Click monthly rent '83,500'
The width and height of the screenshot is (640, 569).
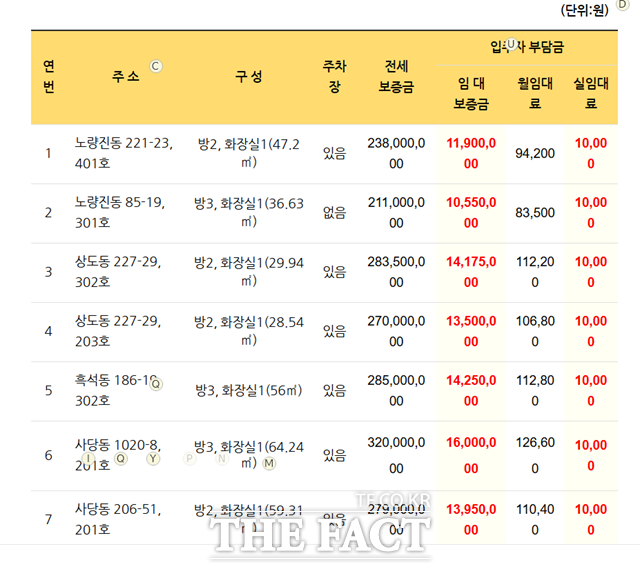point(535,213)
